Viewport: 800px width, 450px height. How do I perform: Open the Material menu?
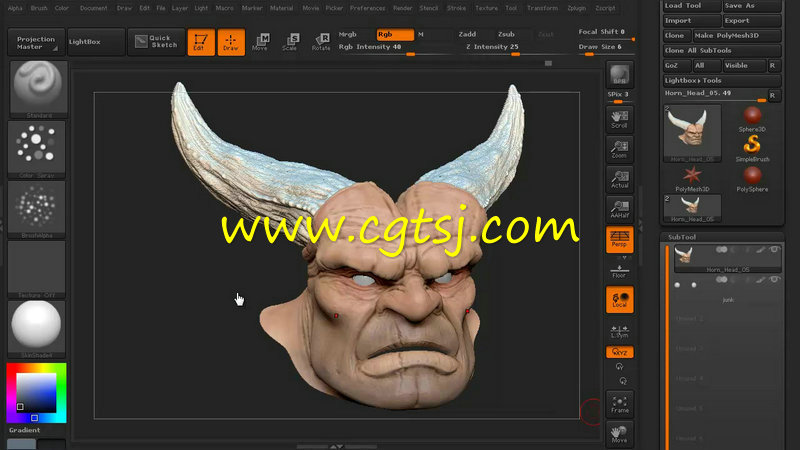[x=282, y=8]
